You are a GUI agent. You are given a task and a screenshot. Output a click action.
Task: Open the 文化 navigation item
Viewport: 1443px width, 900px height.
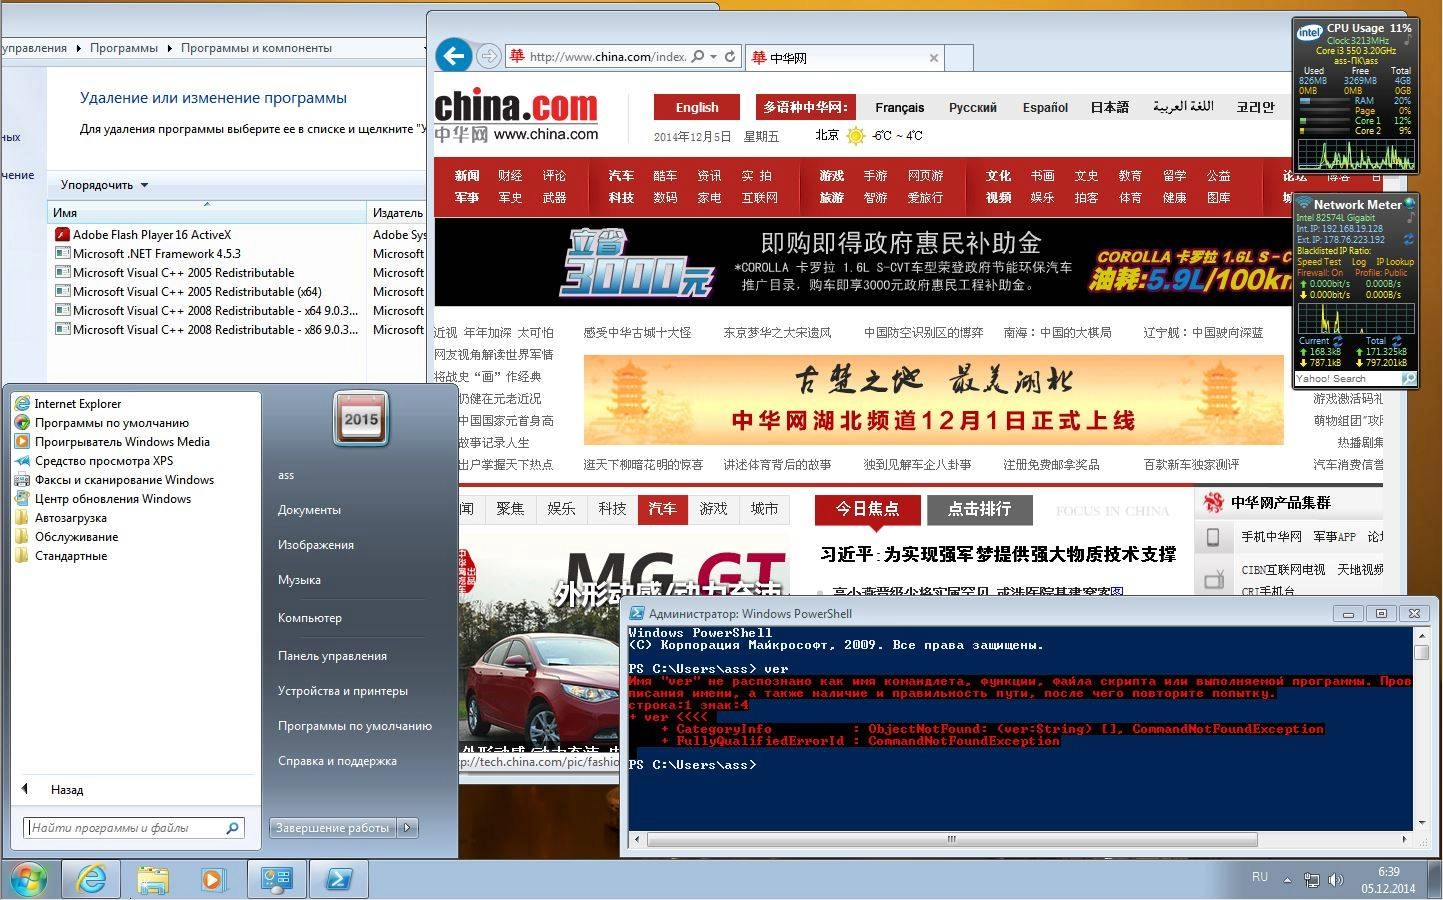(998, 176)
